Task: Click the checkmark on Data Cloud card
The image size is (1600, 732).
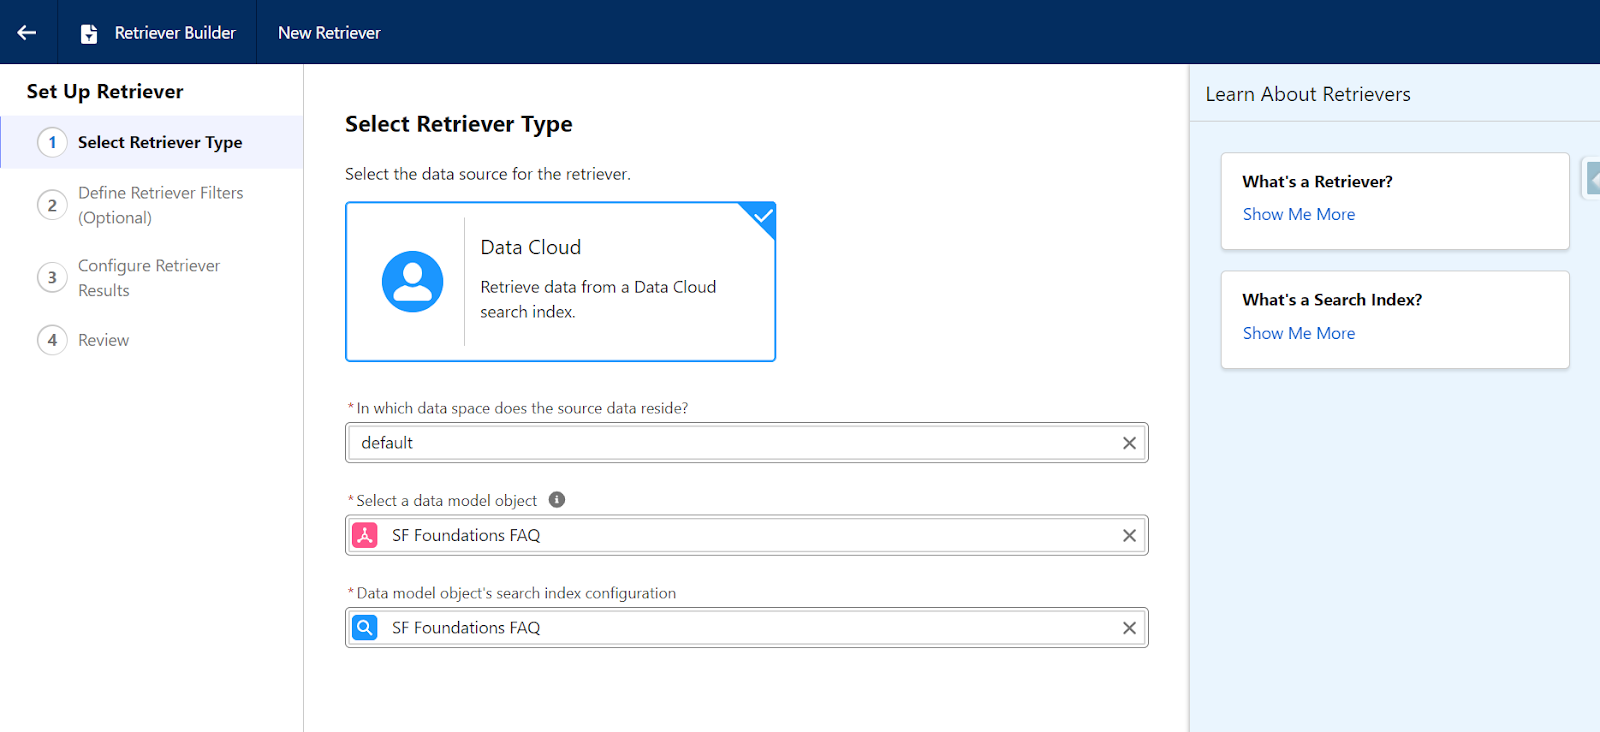Action: (x=763, y=215)
